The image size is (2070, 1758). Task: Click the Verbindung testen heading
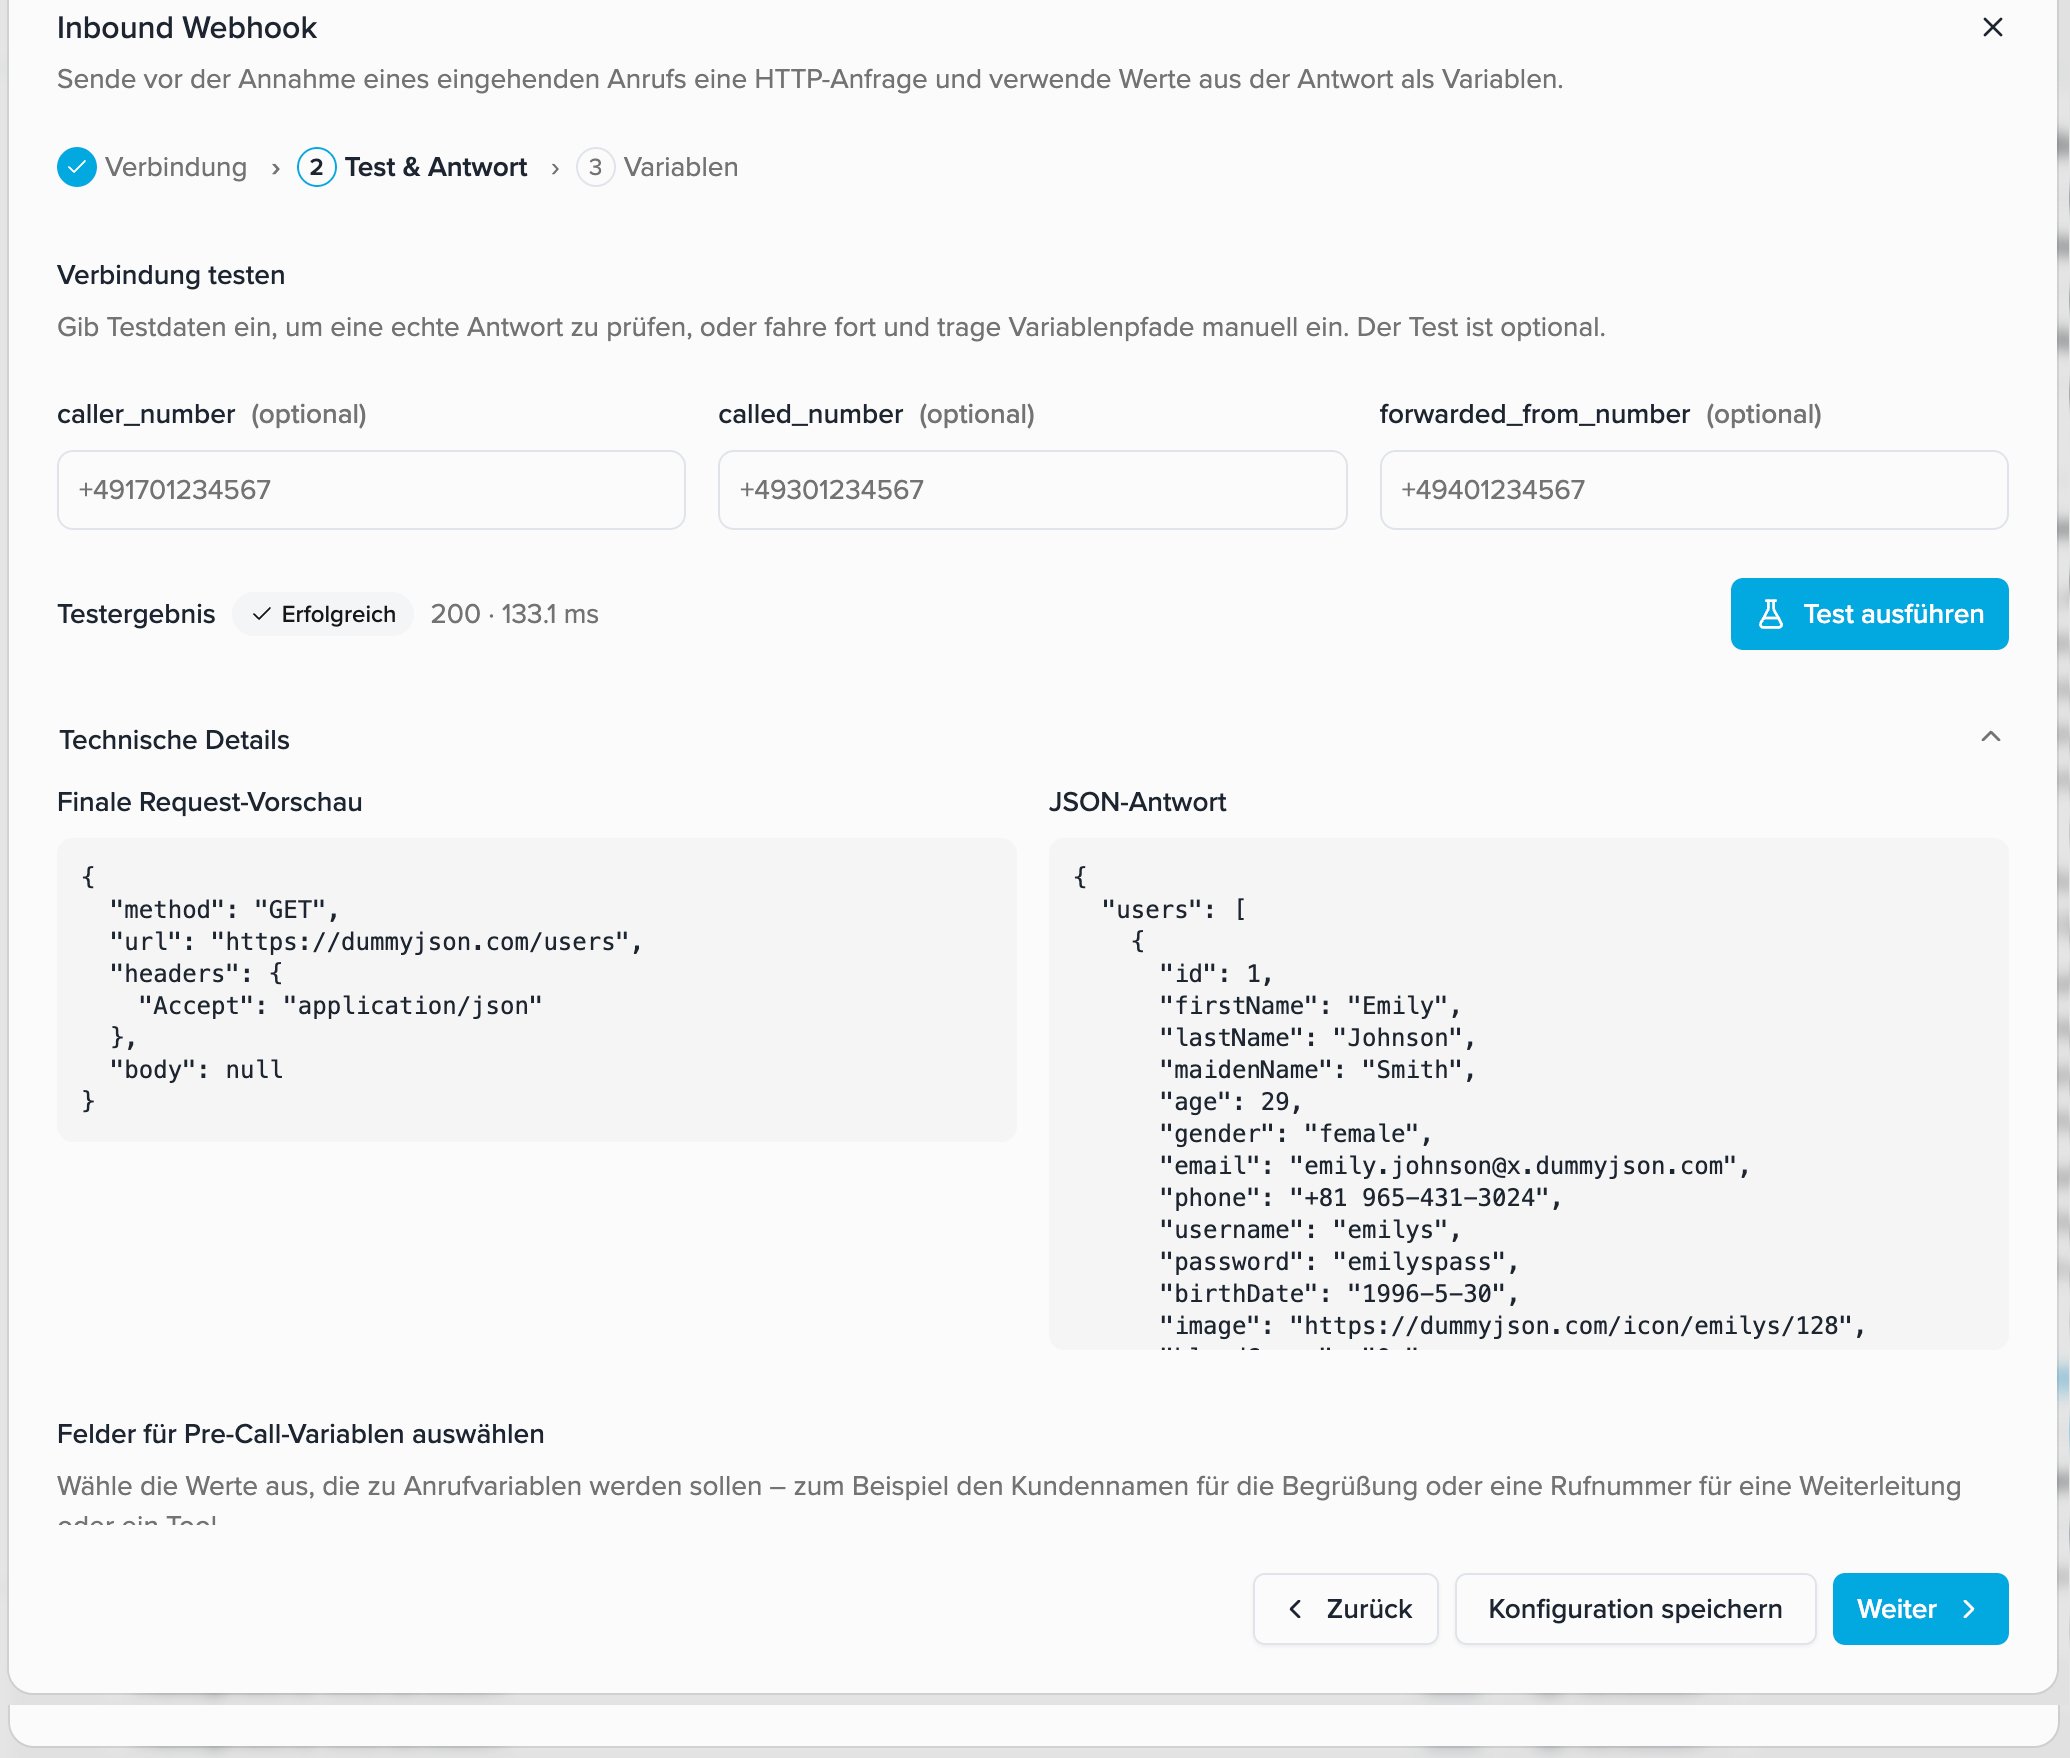[x=171, y=275]
